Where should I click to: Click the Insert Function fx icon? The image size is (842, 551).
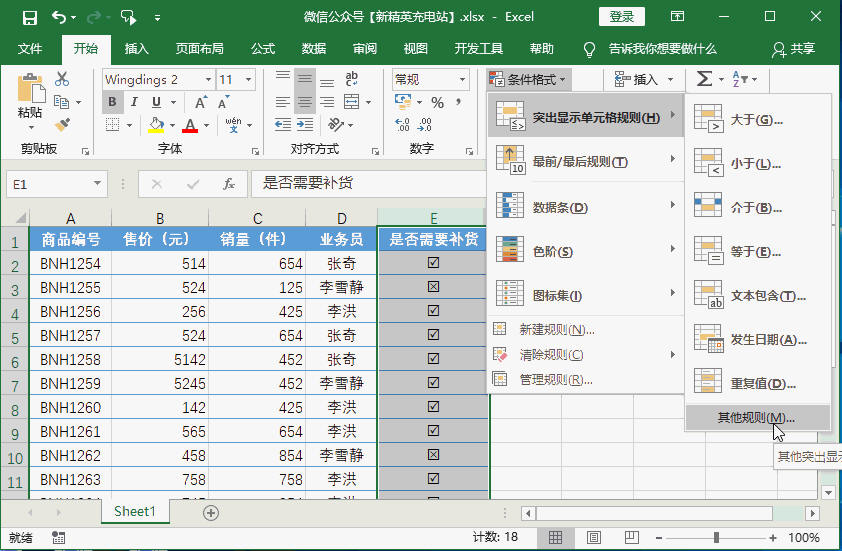228,184
